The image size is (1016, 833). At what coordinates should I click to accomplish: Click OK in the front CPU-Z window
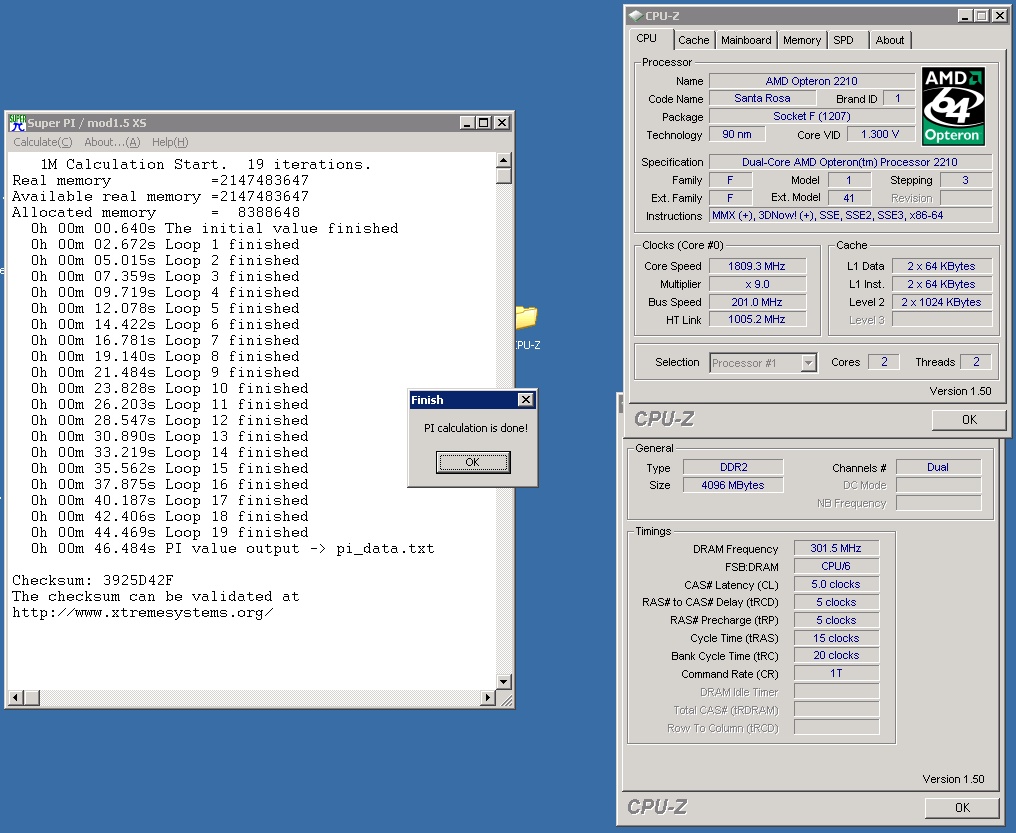pos(969,420)
